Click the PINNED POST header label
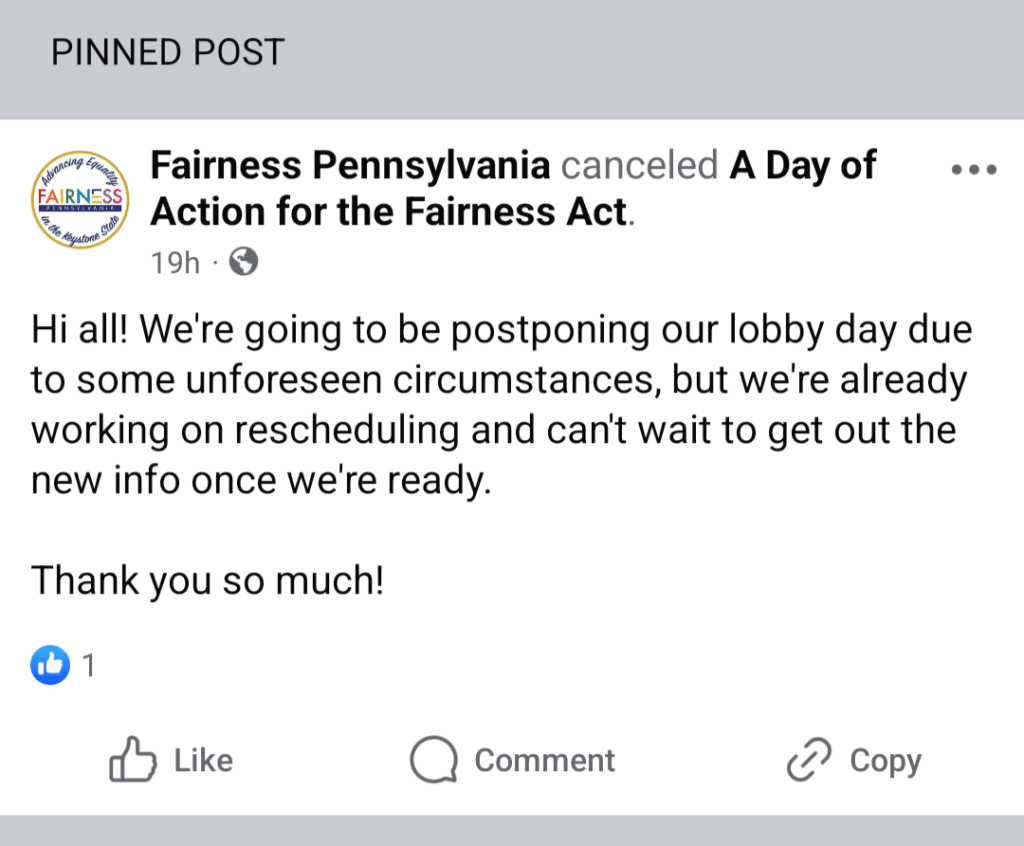 pyautogui.click(x=168, y=52)
